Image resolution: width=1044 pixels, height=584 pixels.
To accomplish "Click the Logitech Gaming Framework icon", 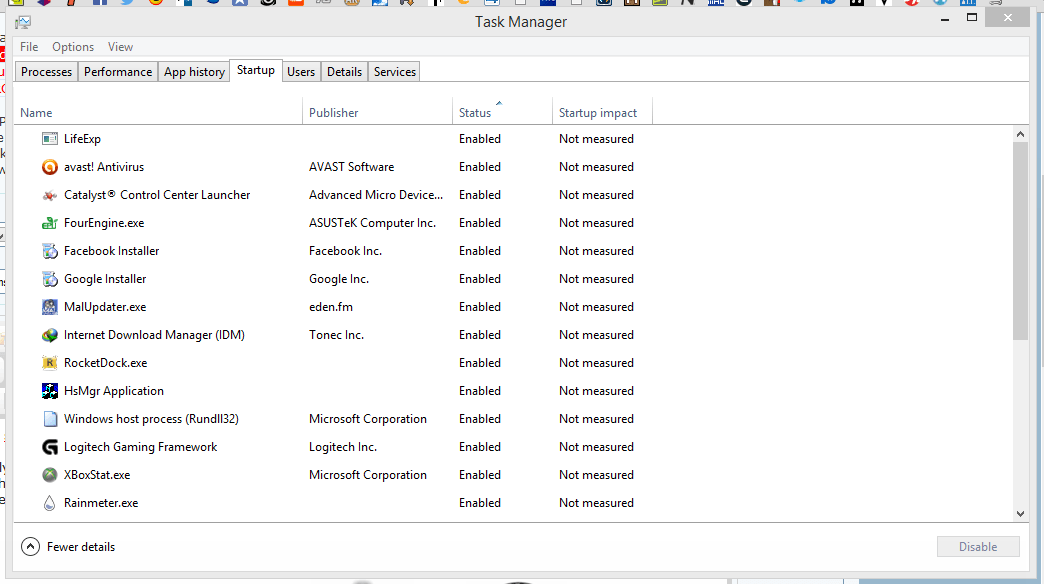I will (x=50, y=446).
